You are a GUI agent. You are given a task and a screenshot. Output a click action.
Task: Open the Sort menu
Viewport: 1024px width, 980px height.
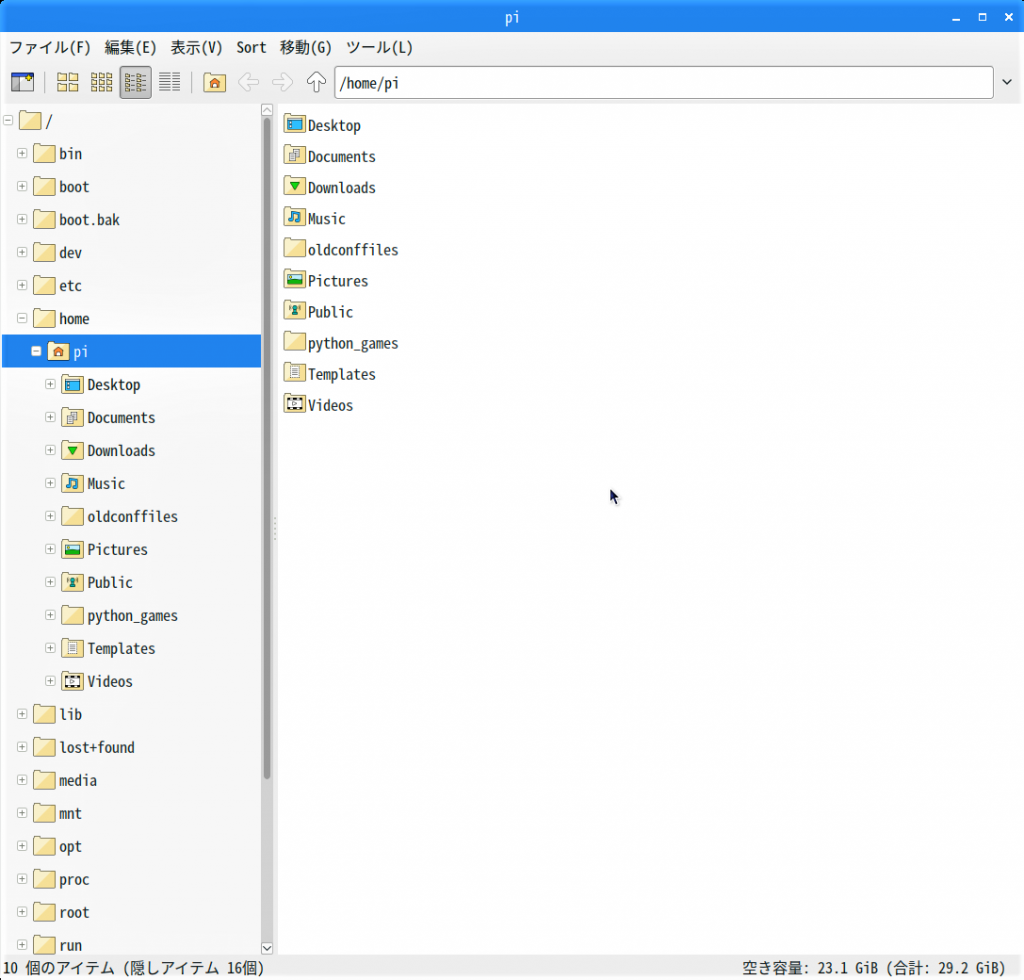pyautogui.click(x=251, y=48)
